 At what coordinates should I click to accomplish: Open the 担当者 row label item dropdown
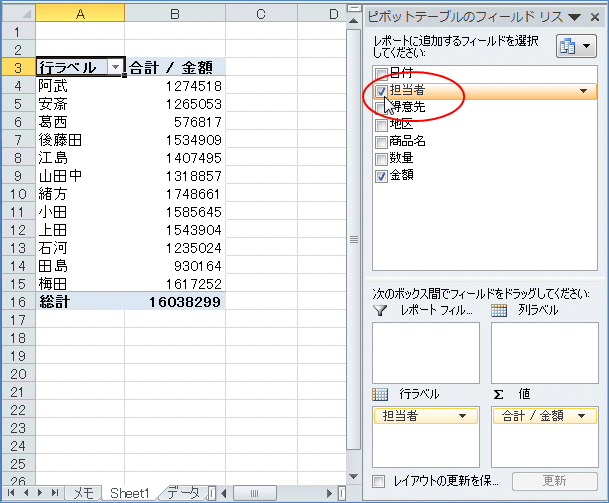pyautogui.click(x=462, y=416)
